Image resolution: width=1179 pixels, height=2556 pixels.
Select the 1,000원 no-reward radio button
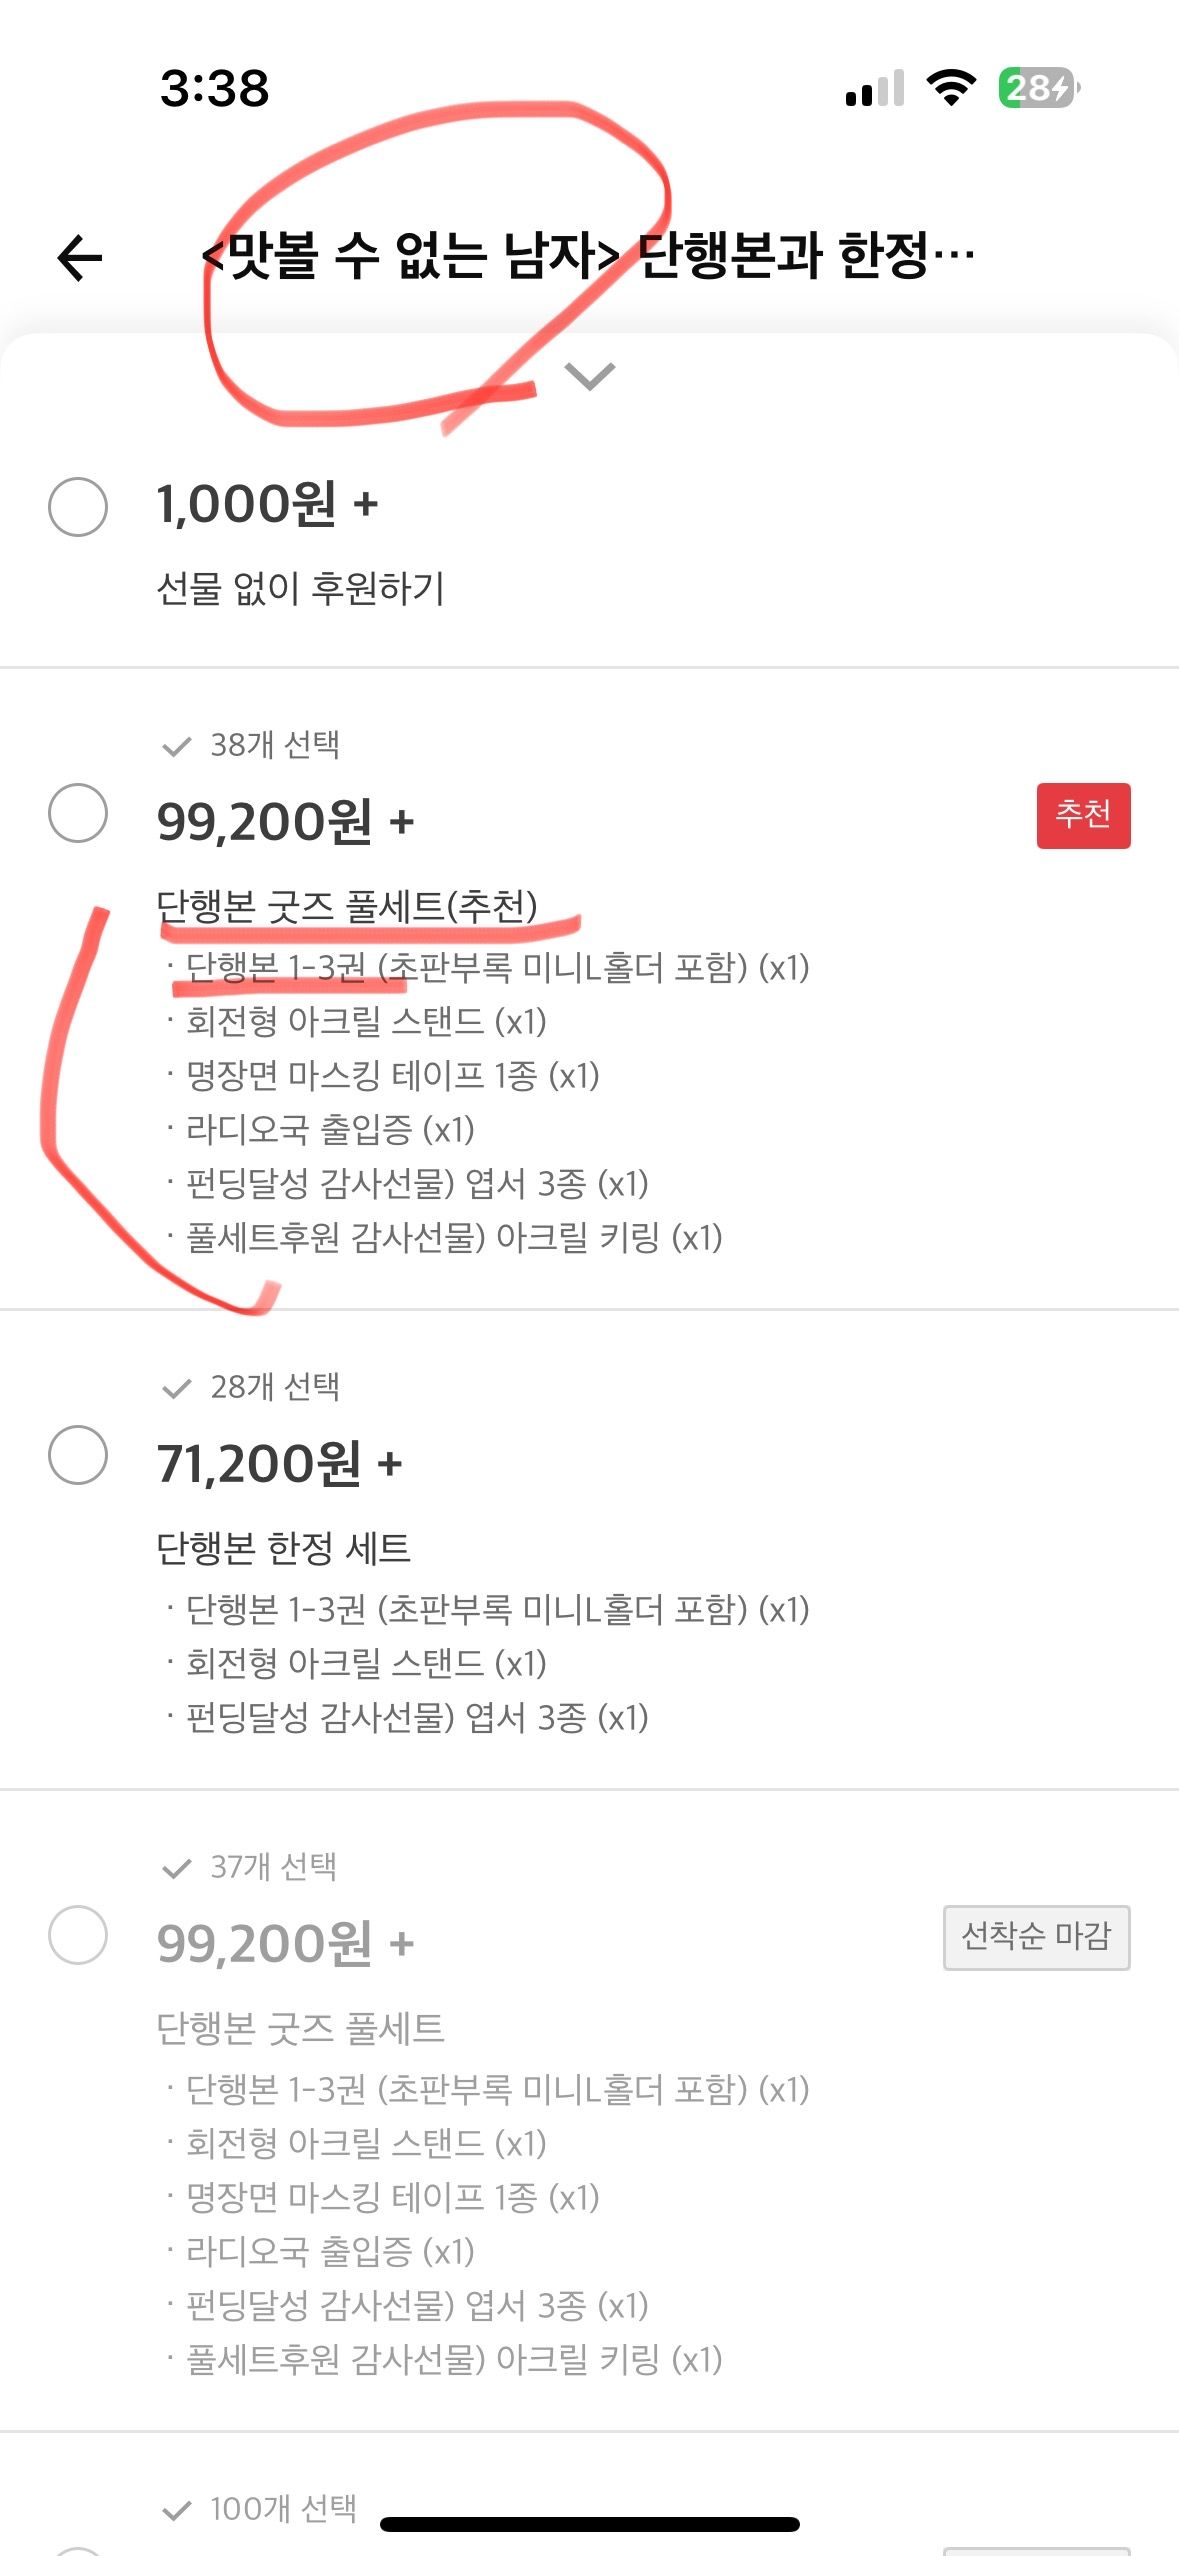pos(78,507)
